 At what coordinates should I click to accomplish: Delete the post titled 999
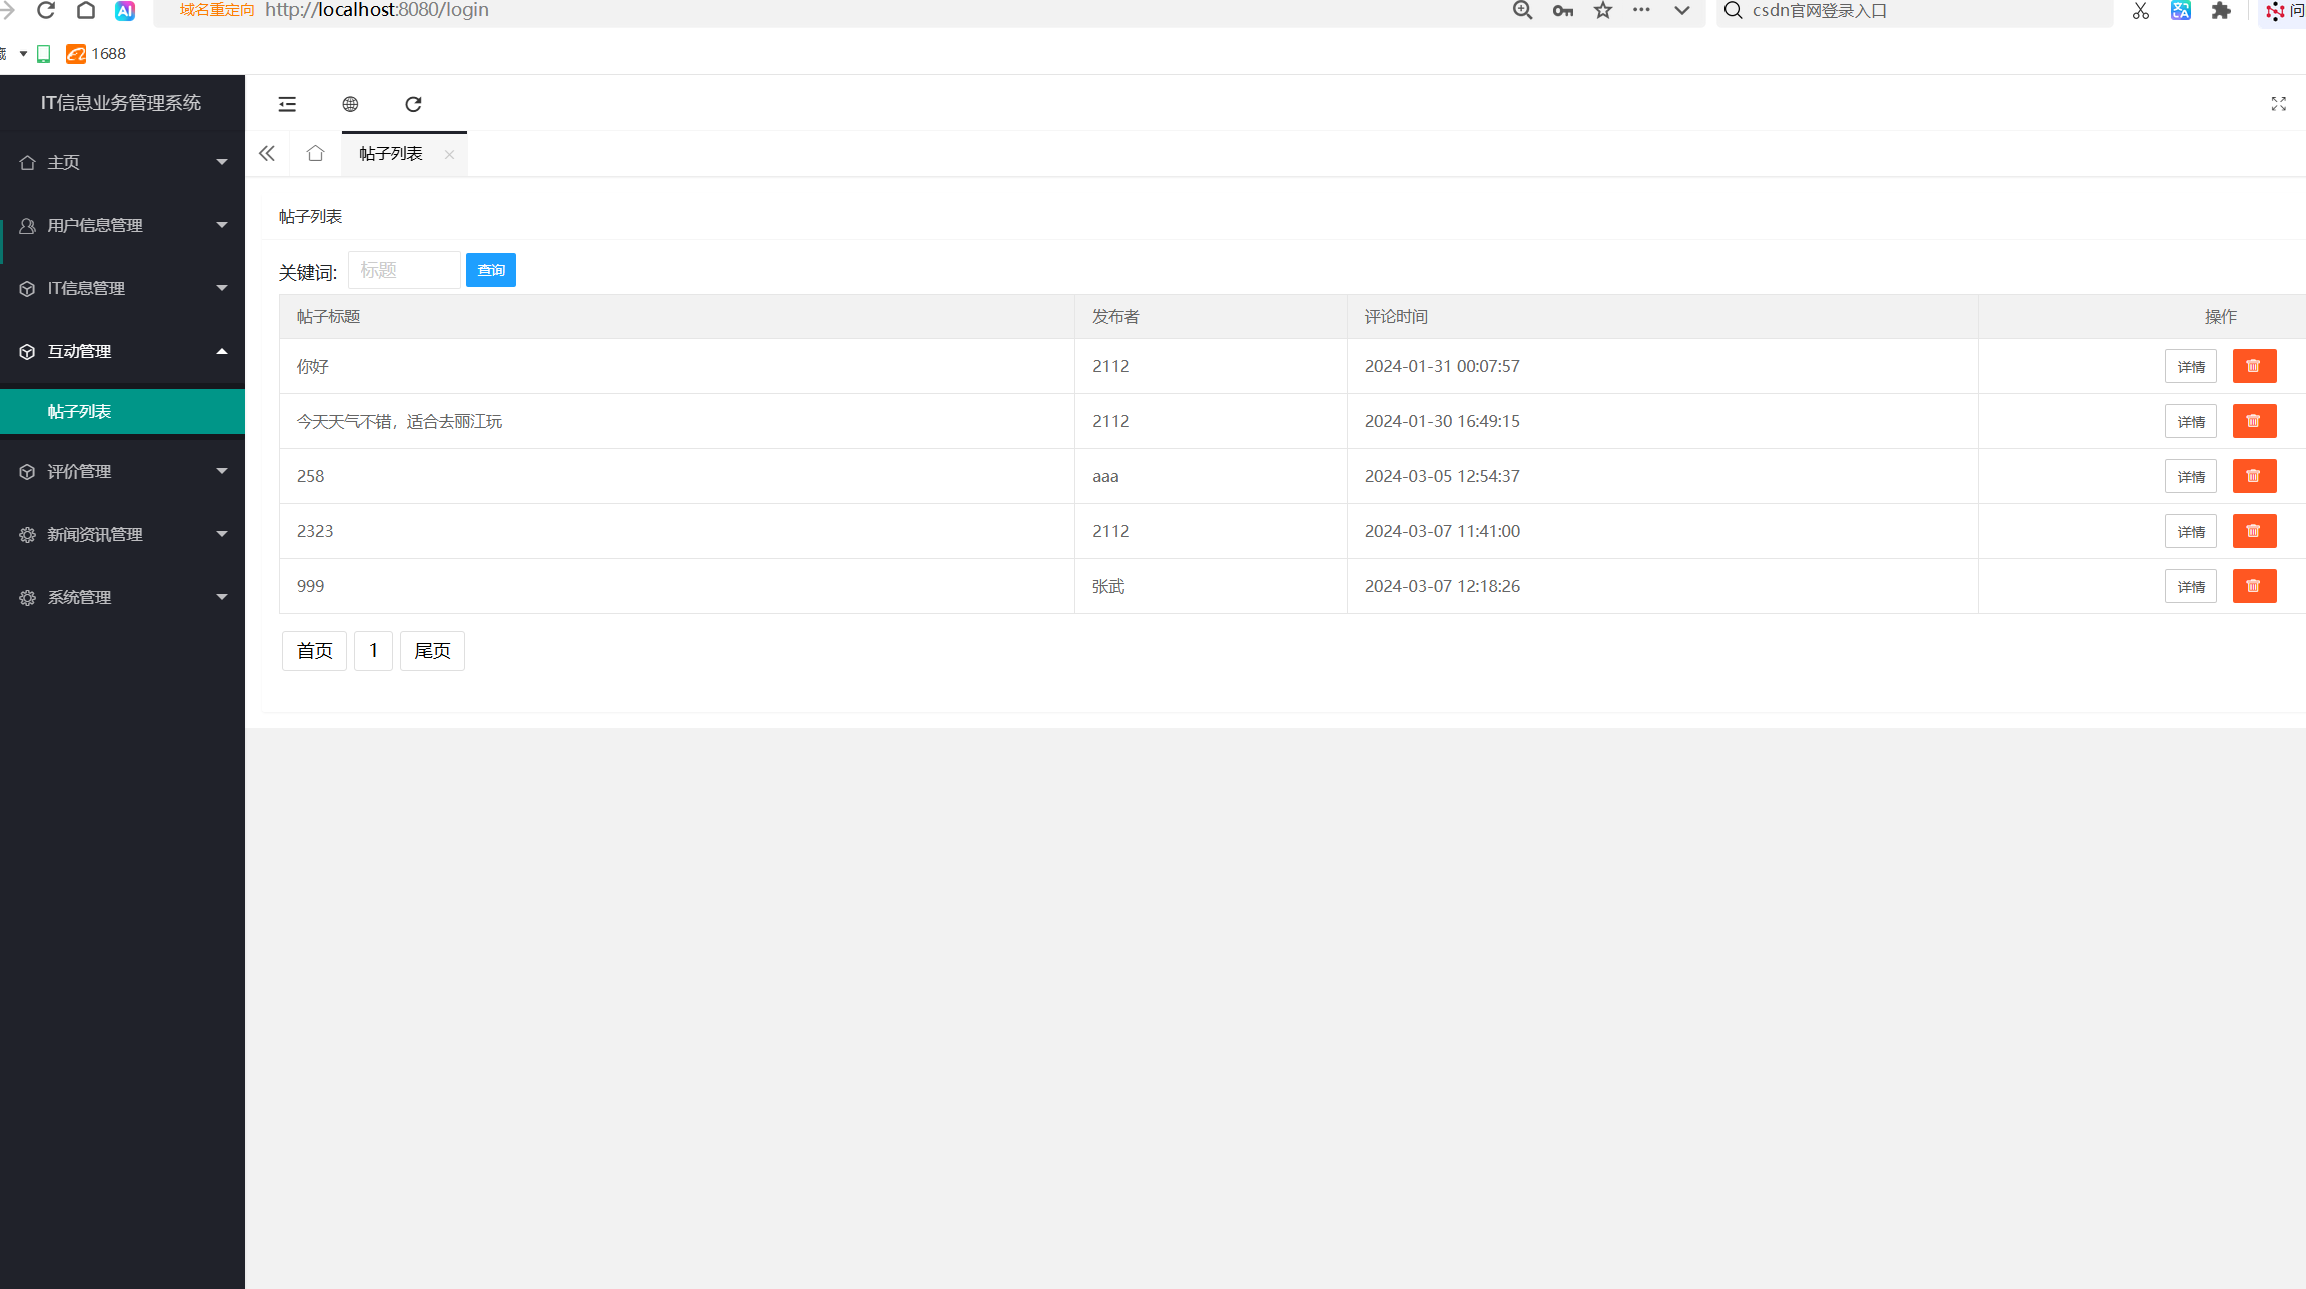[x=2254, y=586]
